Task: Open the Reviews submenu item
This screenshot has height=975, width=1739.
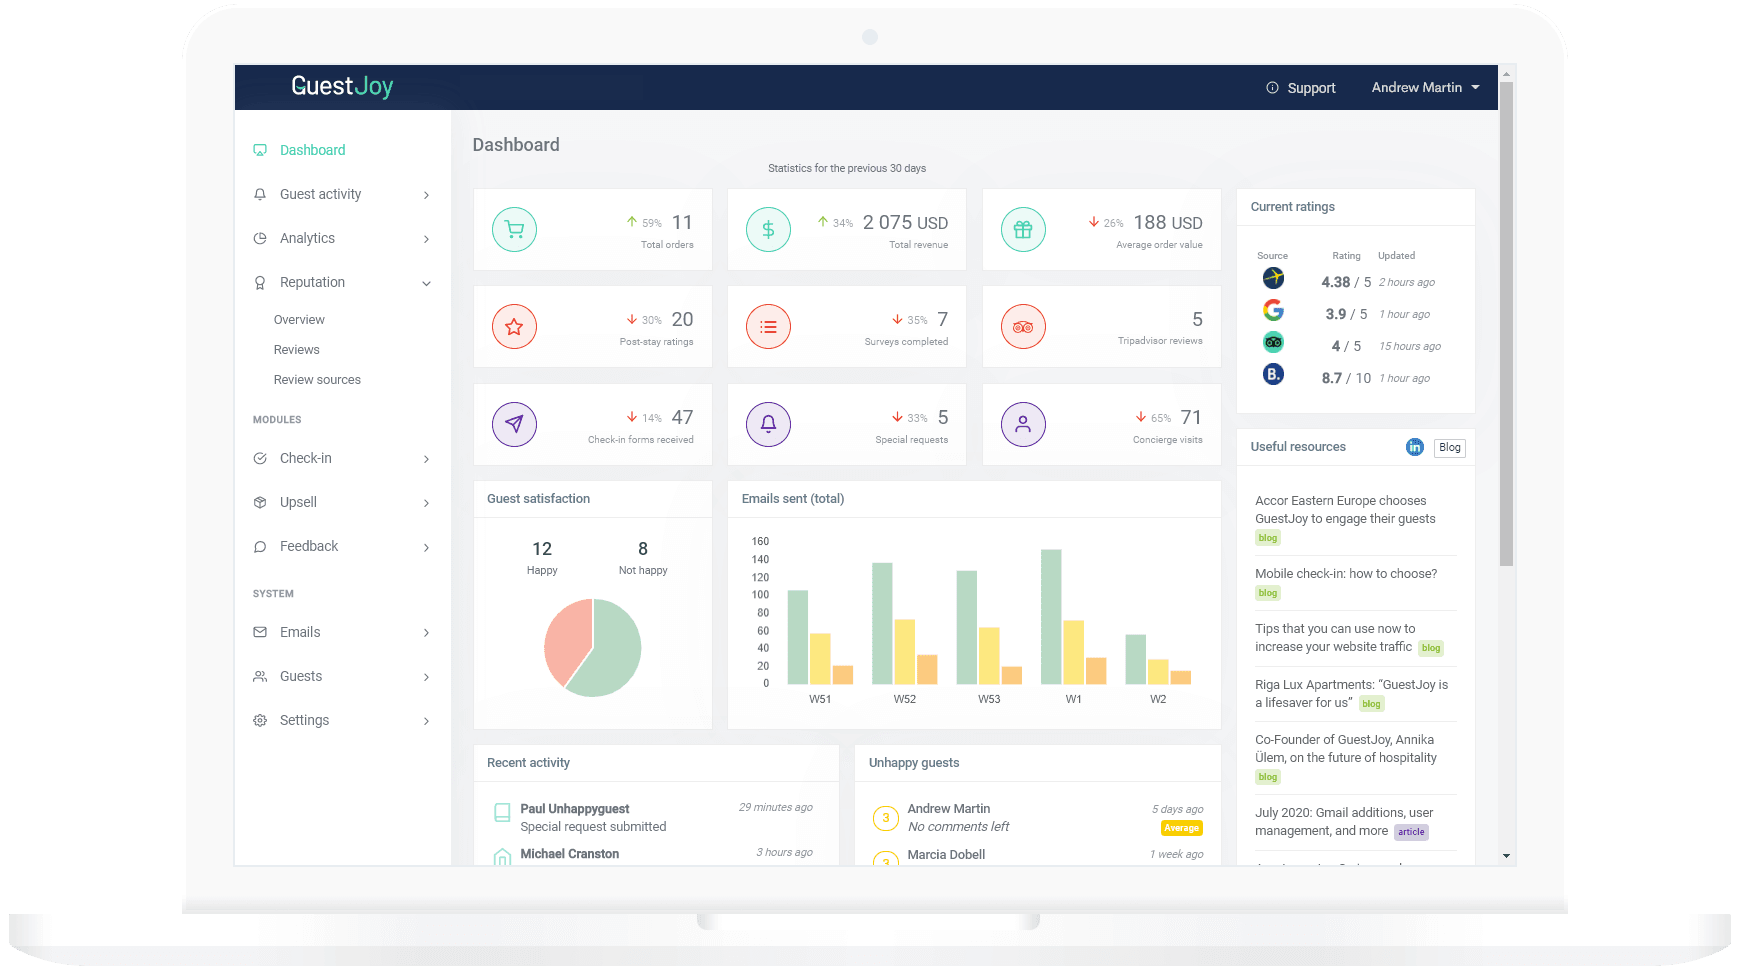Action: [296, 349]
